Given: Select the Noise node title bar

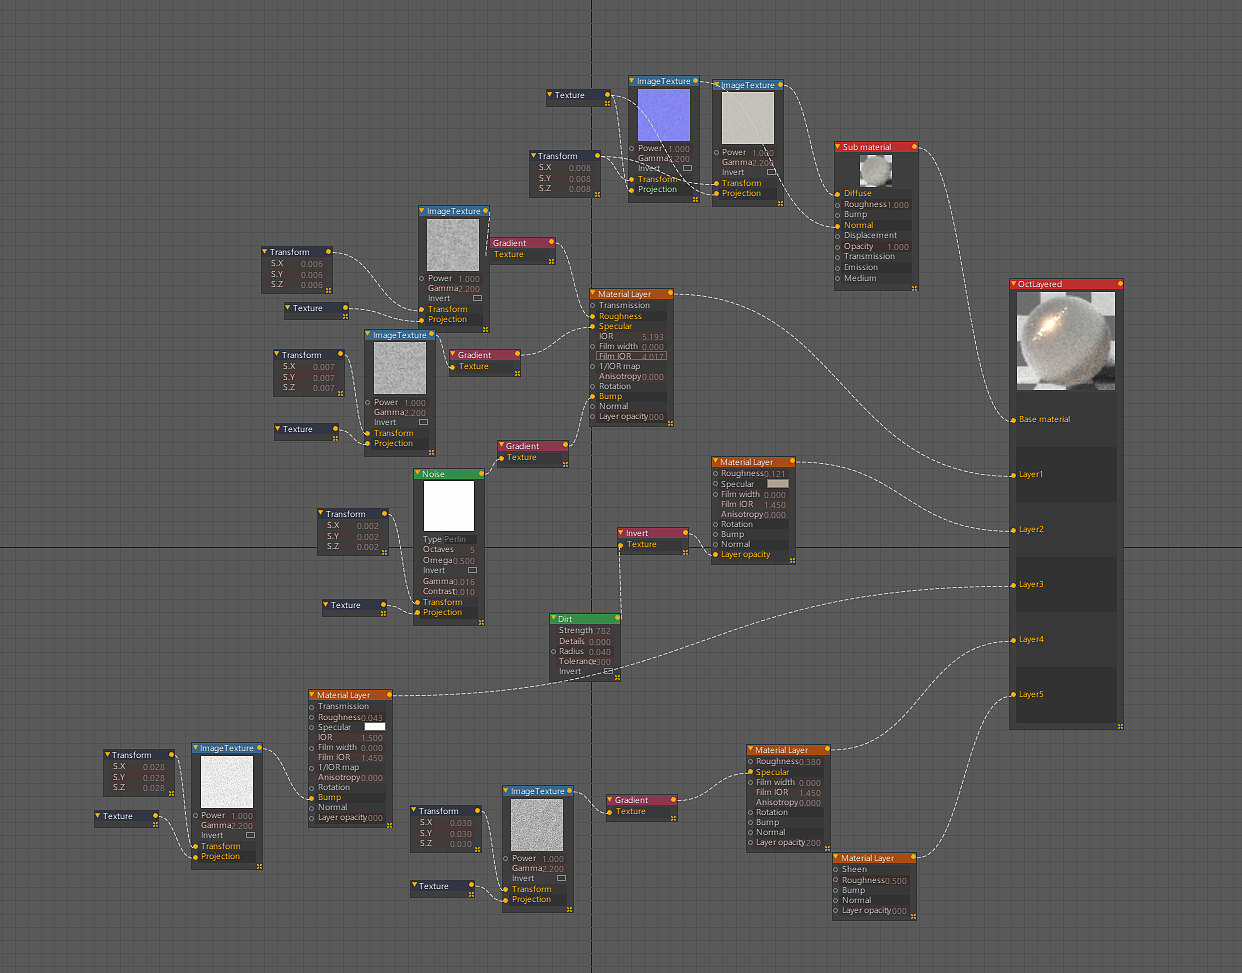Looking at the screenshot, I should [x=449, y=474].
